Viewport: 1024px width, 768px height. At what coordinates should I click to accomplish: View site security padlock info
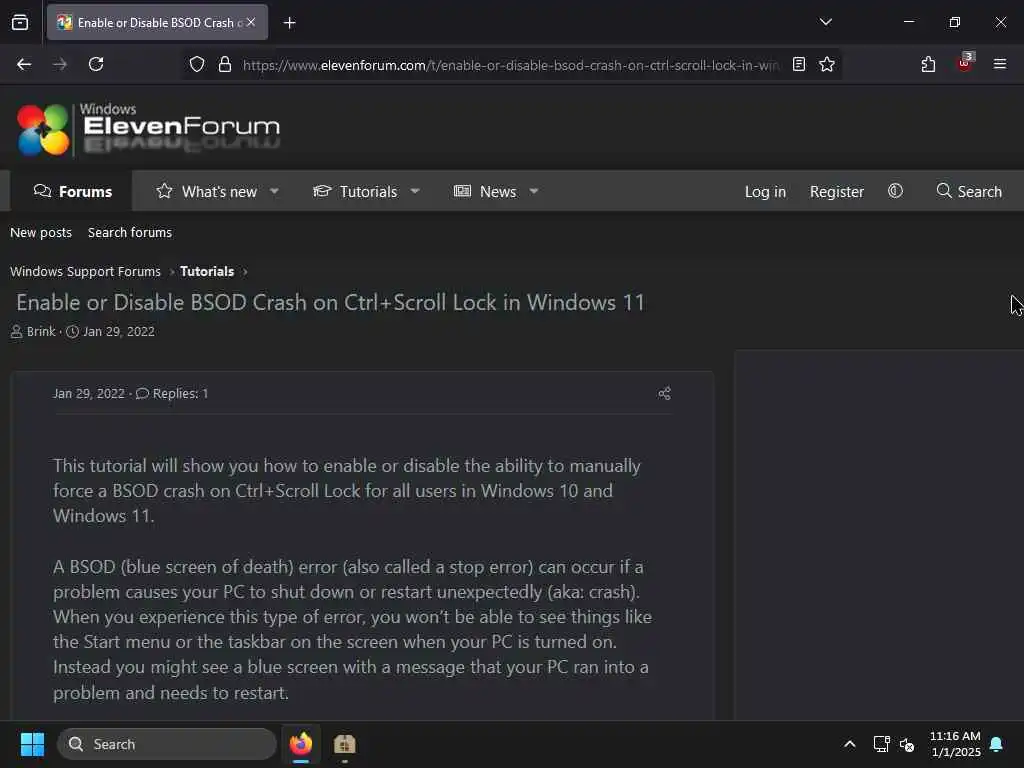225,64
